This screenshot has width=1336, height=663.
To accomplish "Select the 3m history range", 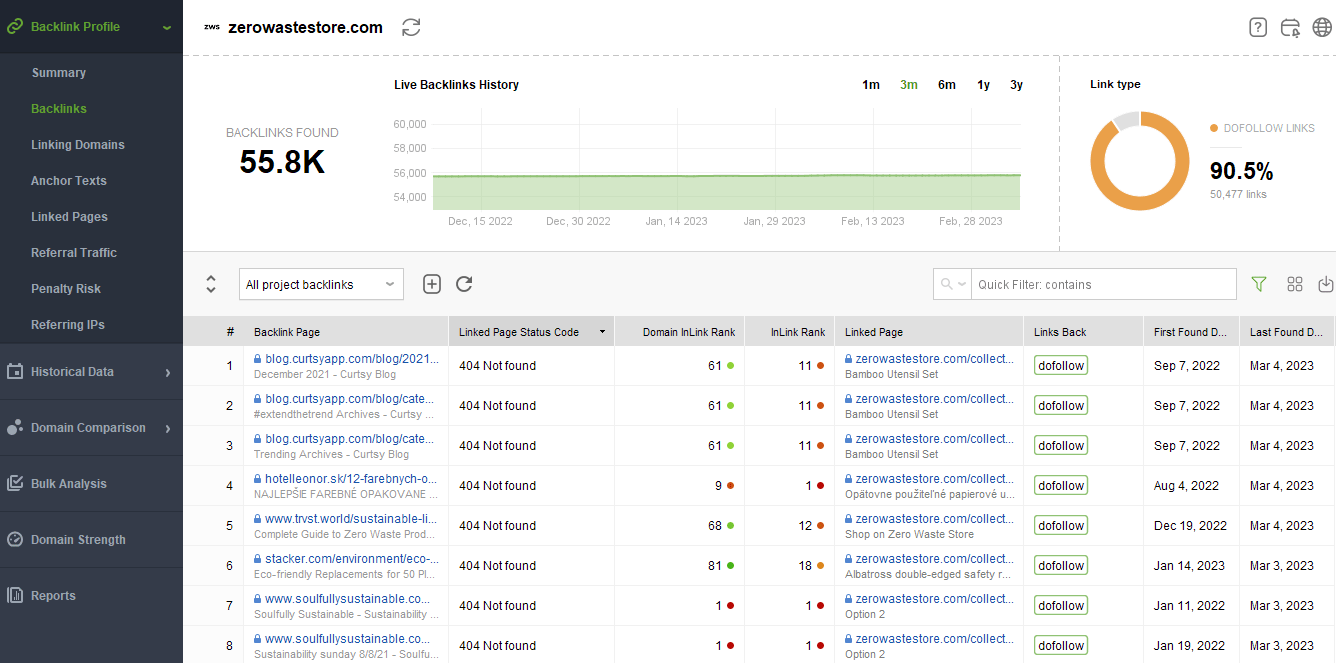I will [x=909, y=85].
